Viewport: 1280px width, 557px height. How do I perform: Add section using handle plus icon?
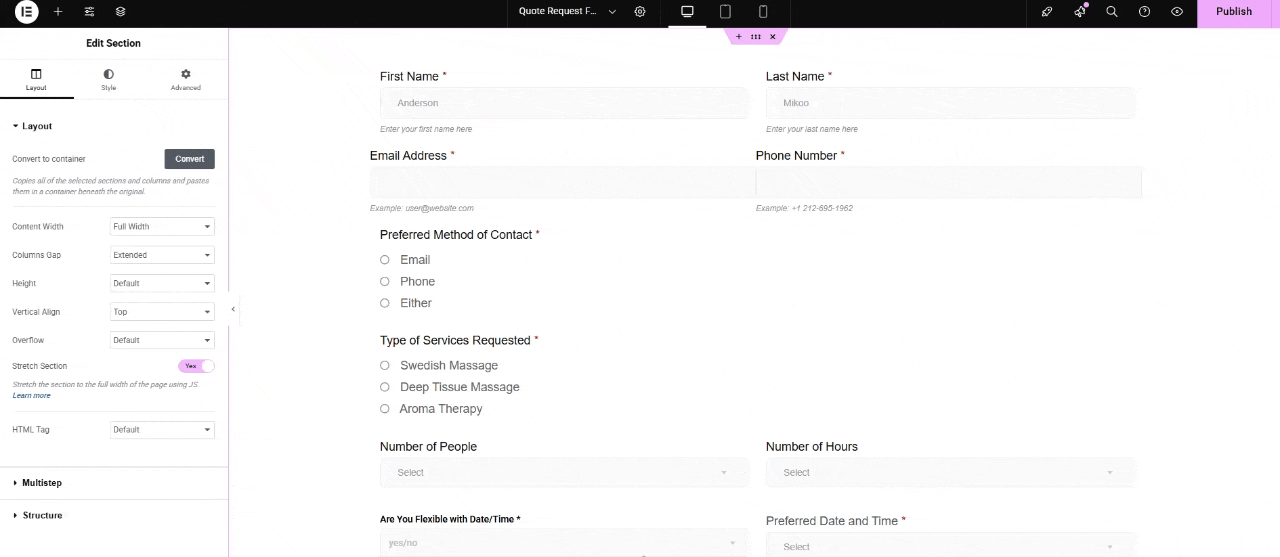click(x=739, y=36)
